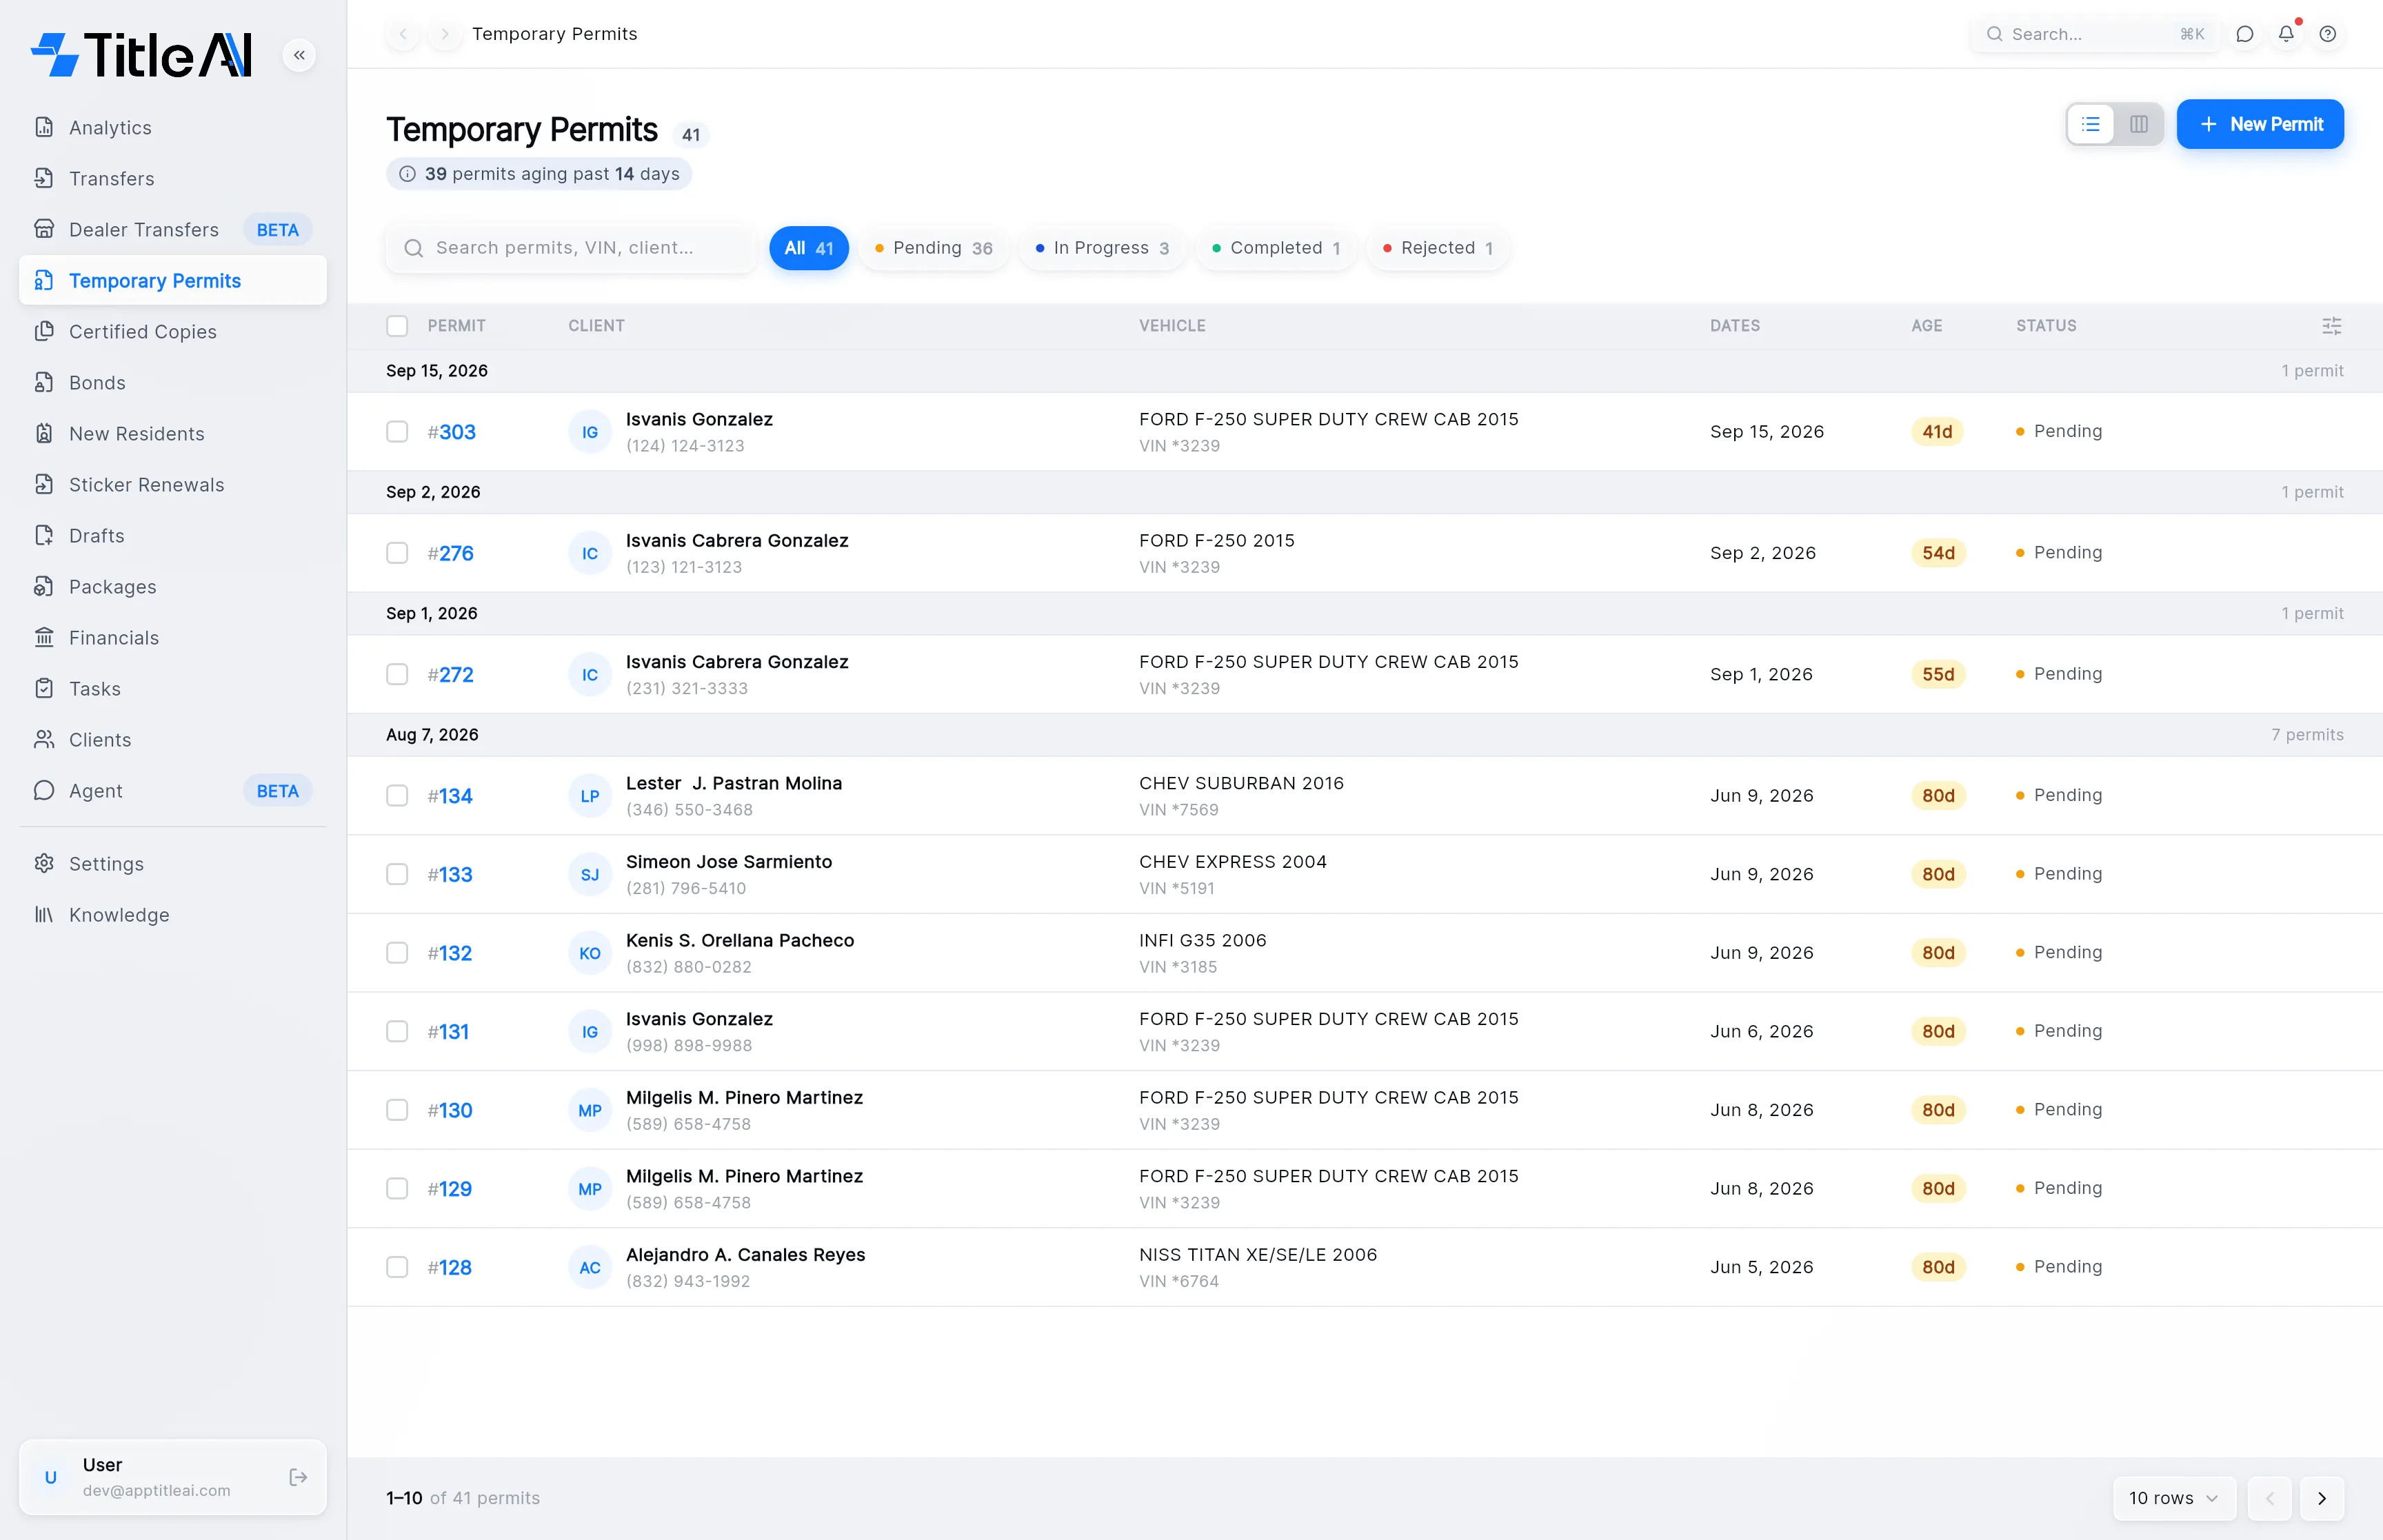Screen dimensions: 2383x1540
Task: Check the box for permit #276
Action: click(397, 553)
